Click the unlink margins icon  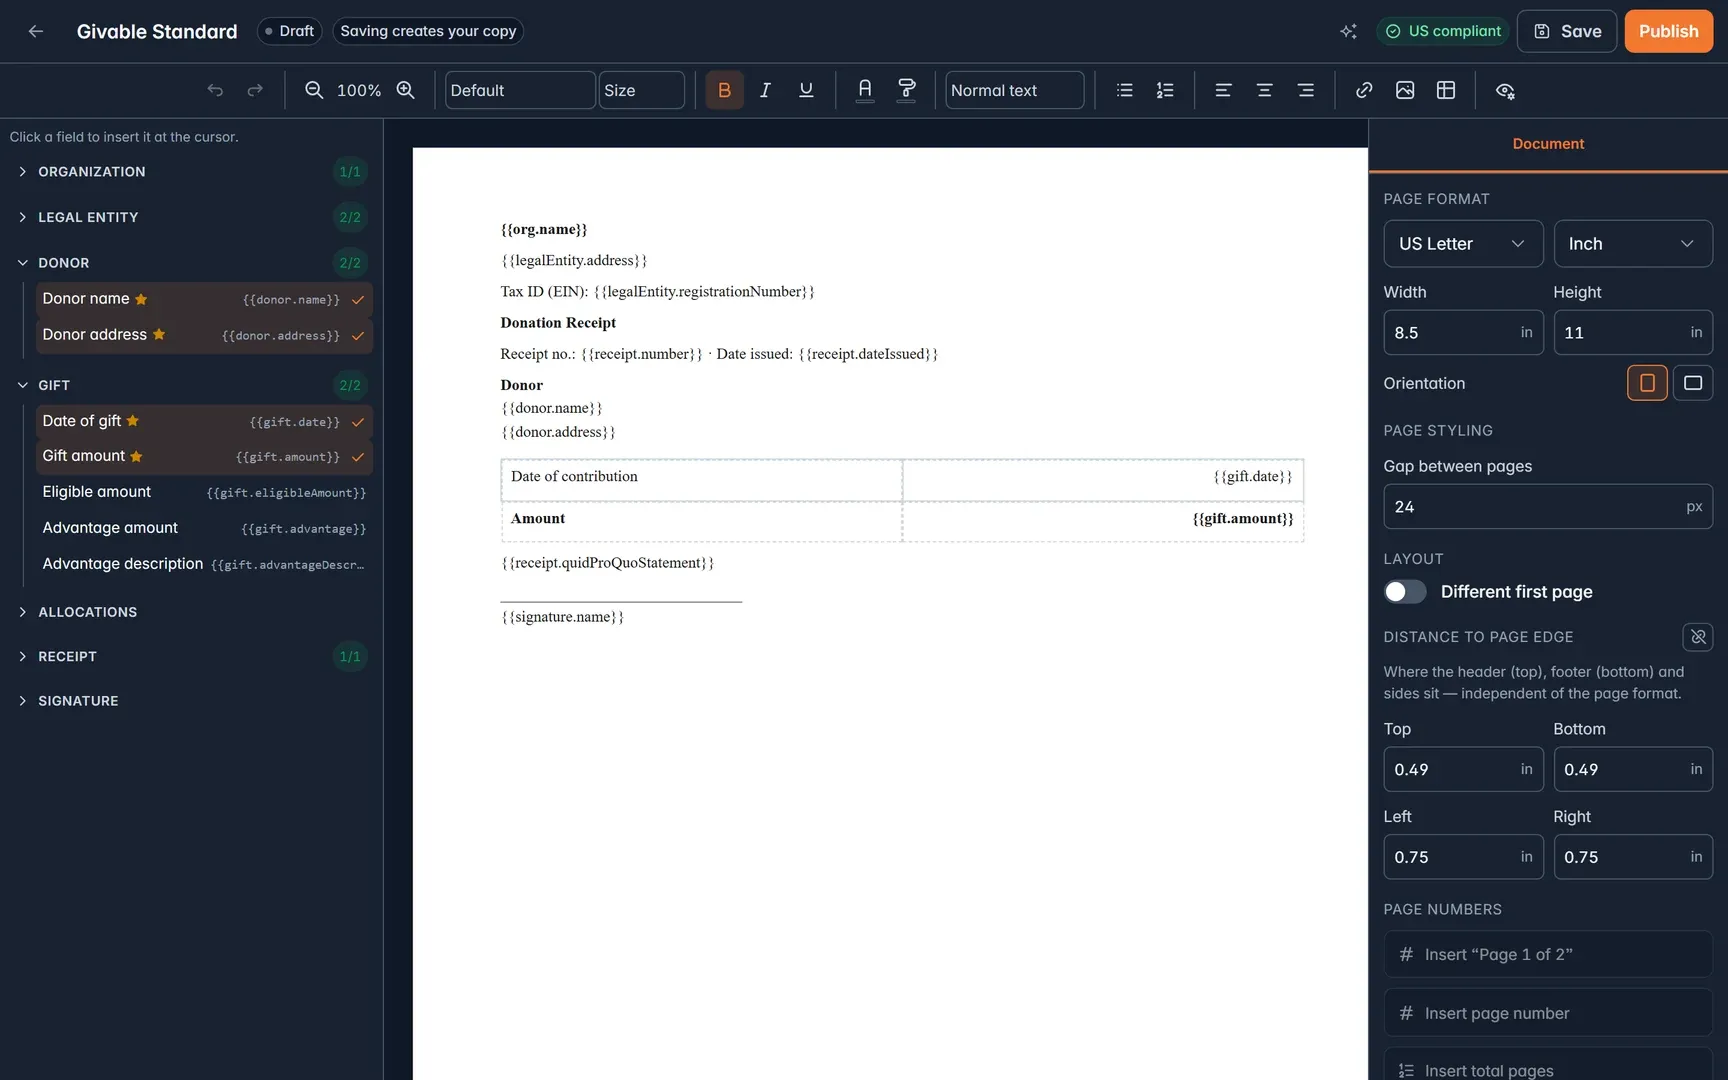coord(1698,637)
